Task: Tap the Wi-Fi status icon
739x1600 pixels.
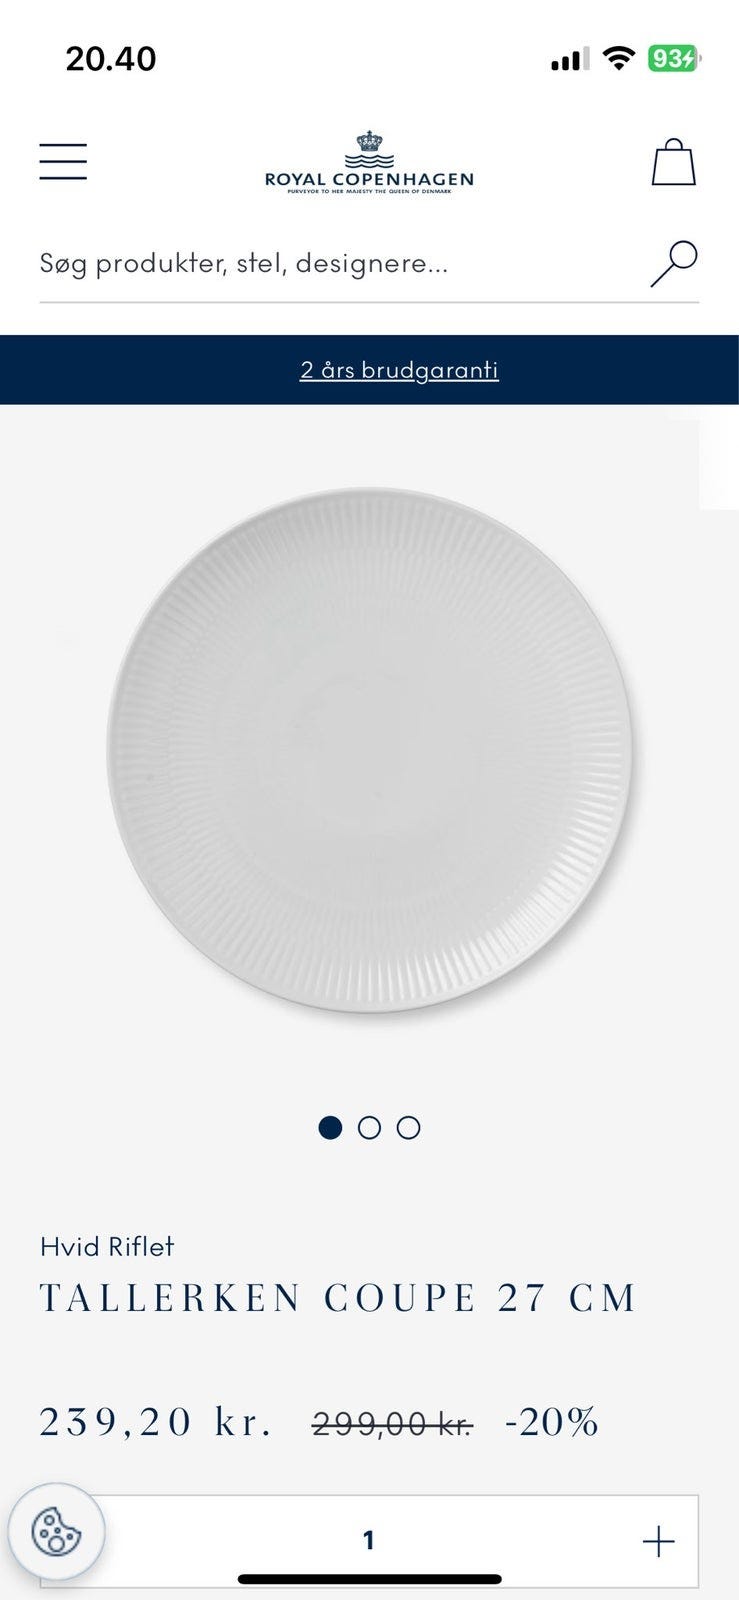Action: click(x=619, y=59)
